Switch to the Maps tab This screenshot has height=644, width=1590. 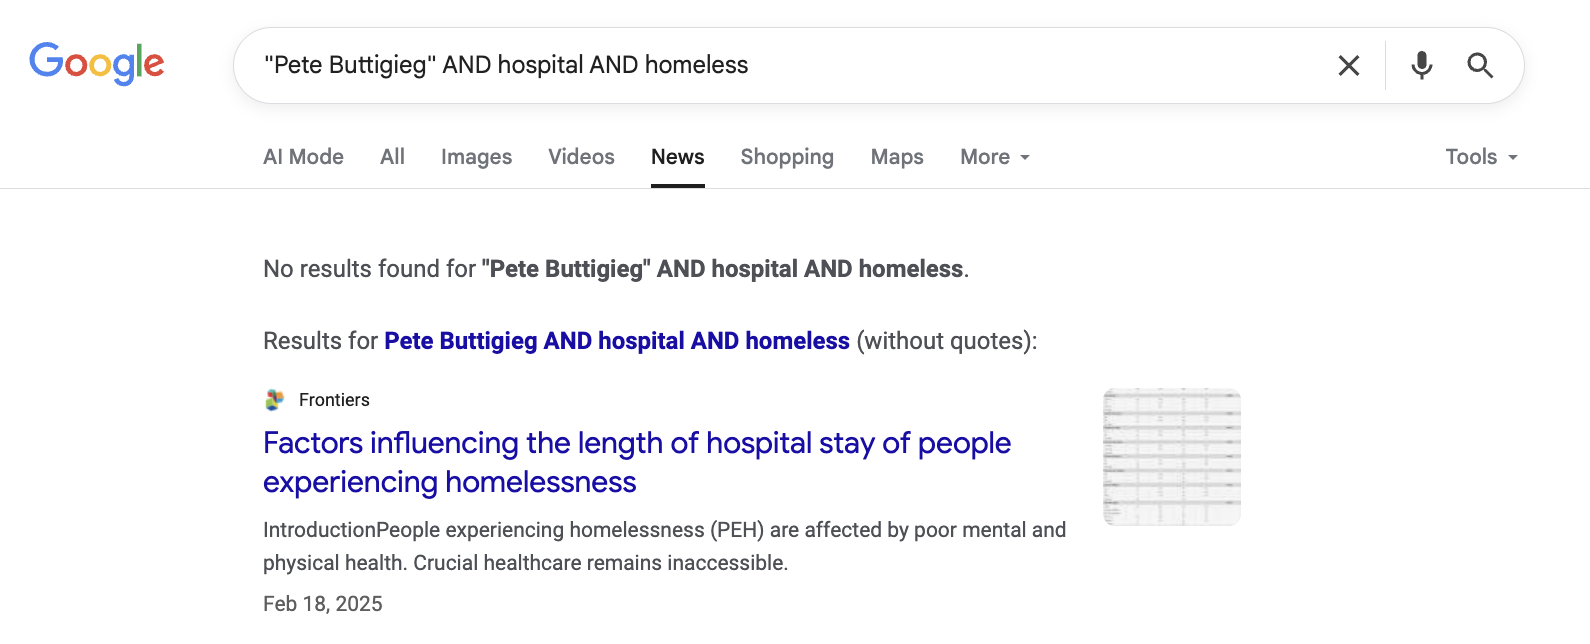pos(897,157)
